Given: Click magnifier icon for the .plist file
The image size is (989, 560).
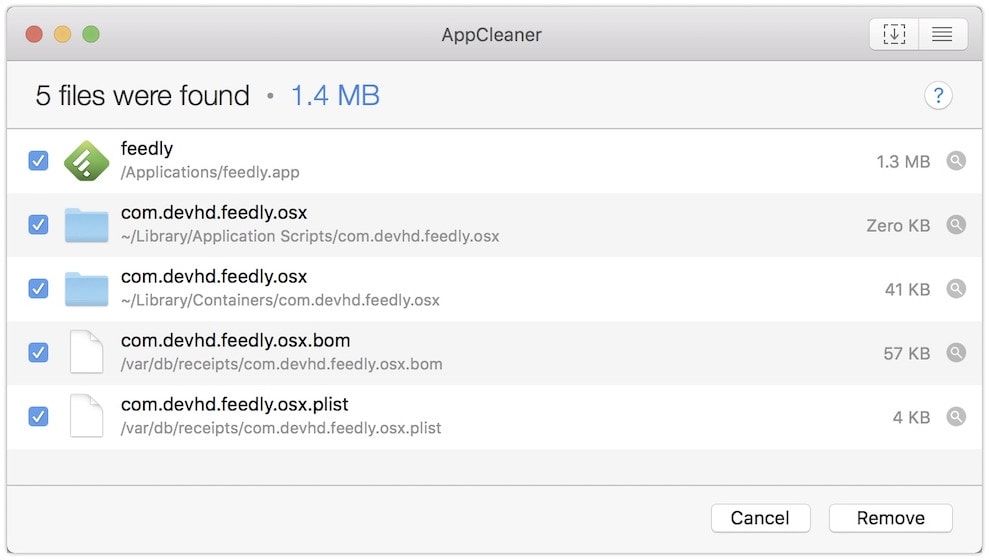Looking at the screenshot, I should [x=956, y=417].
